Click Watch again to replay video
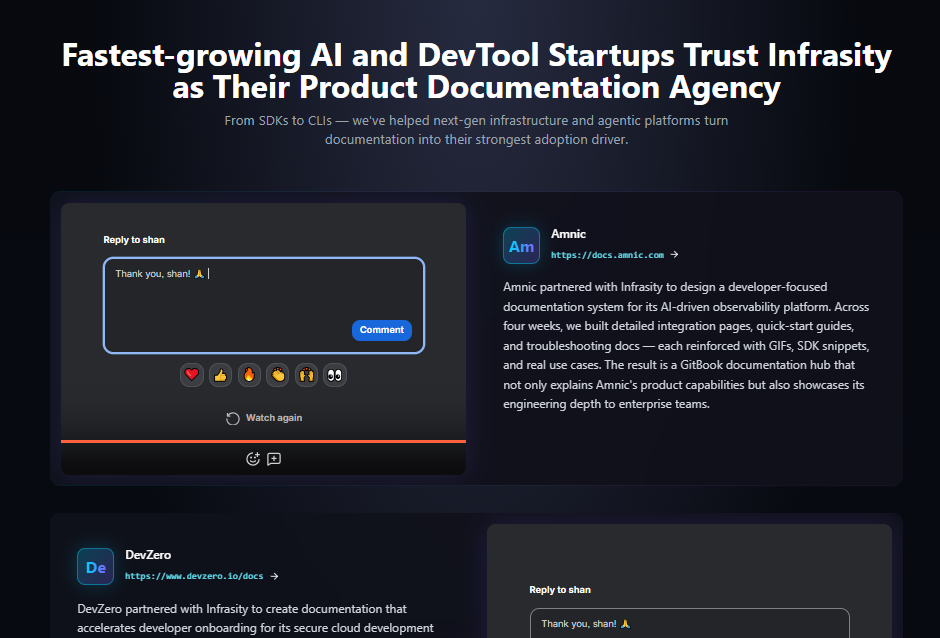Image resolution: width=940 pixels, height=638 pixels. click(264, 418)
